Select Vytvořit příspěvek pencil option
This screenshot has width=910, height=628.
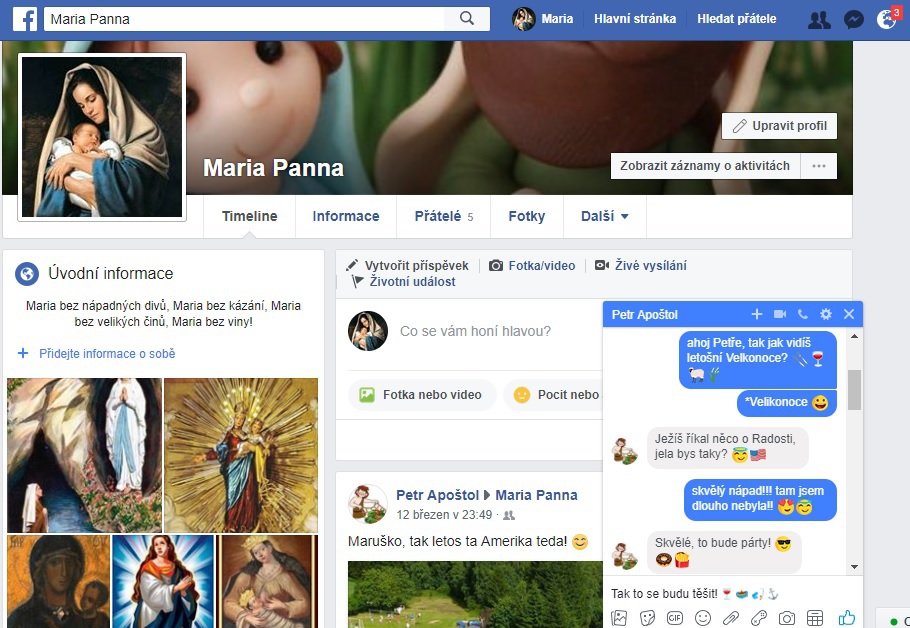(x=407, y=265)
